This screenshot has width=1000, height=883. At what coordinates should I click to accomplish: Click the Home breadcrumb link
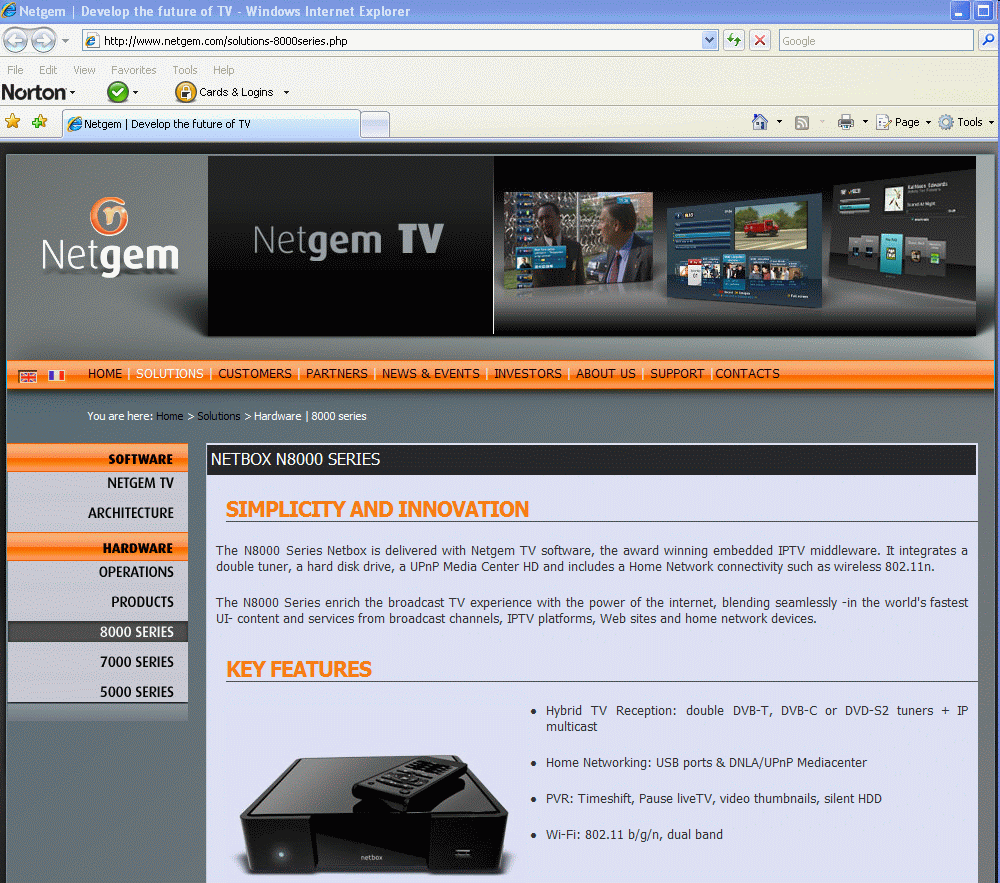pyautogui.click(x=170, y=416)
